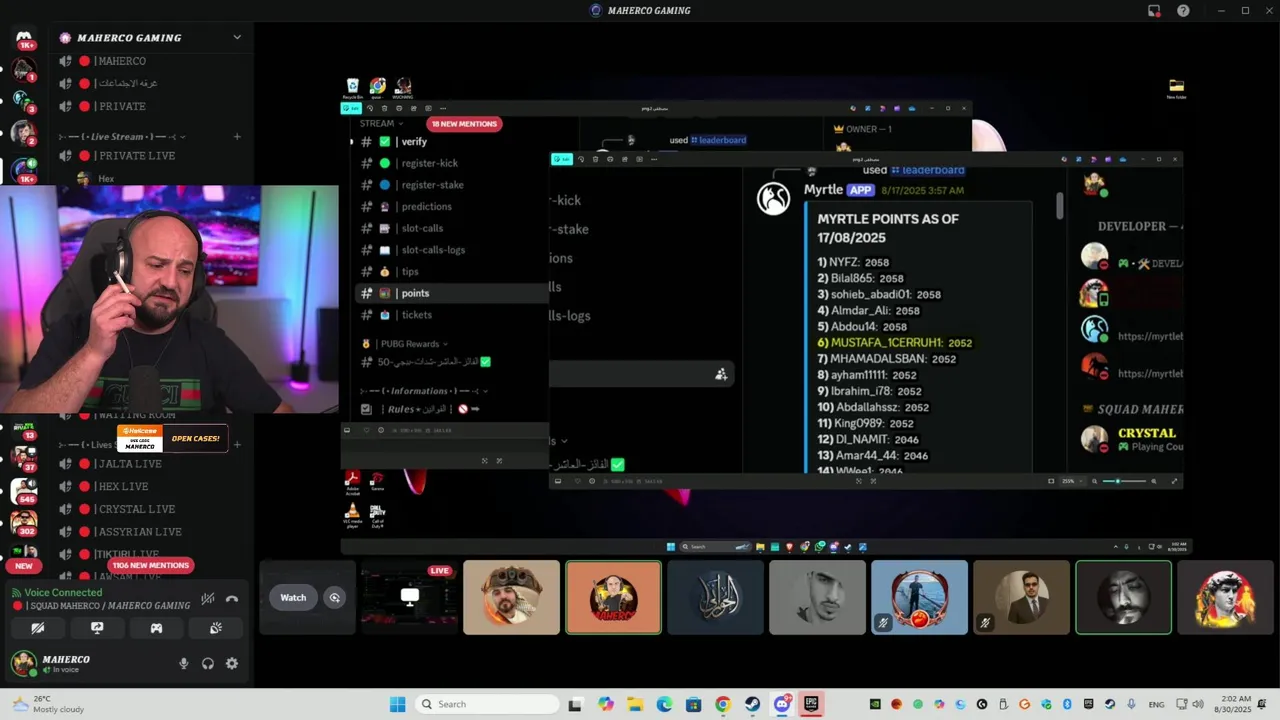Select the flaming statue avatar participant tile
Image resolution: width=1280 pixels, height=720 pixels.
tap(1226, 598)
